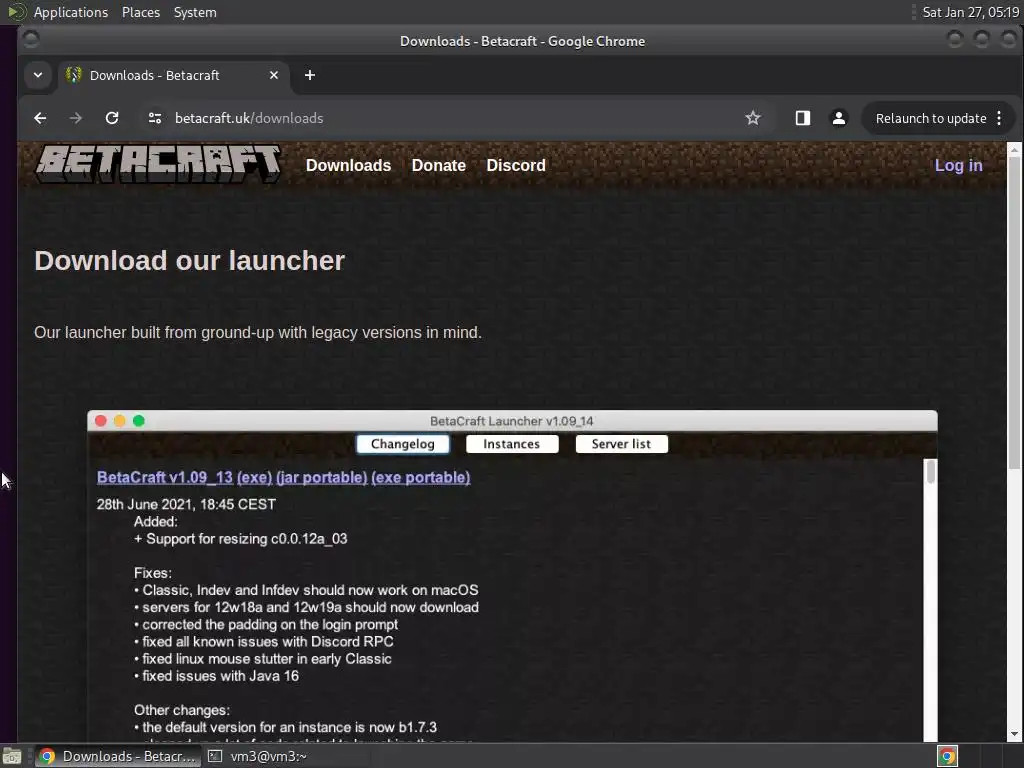
Task: Click the (exe) link
Action: click(x=255, y=477)
